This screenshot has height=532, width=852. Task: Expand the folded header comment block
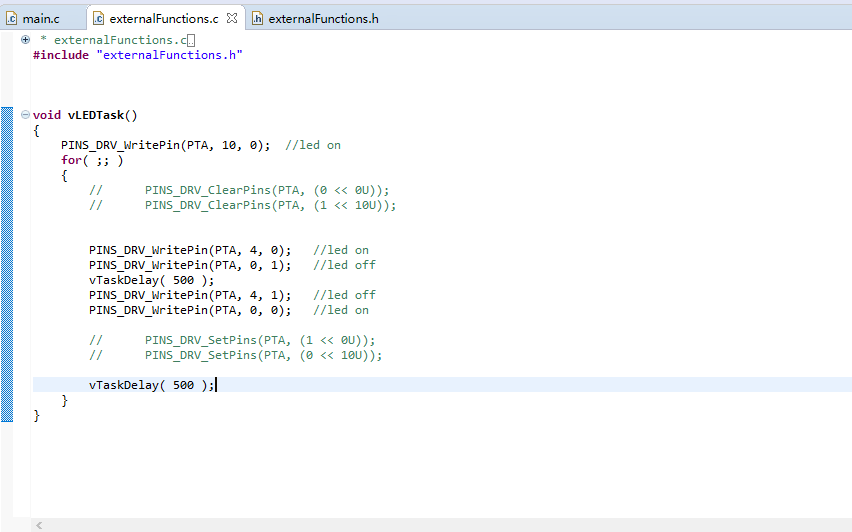(x=25, y=40)
